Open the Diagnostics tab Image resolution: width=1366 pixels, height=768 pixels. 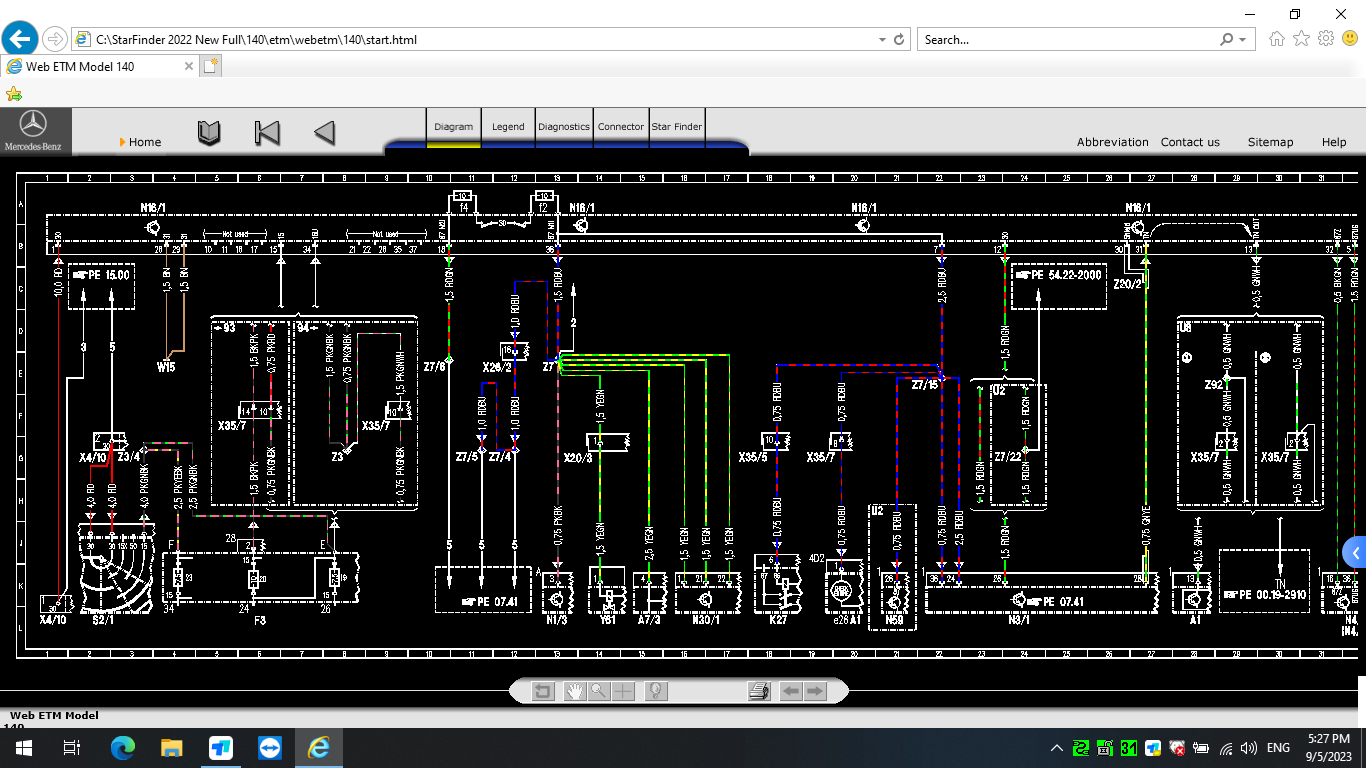coord(564,127)
